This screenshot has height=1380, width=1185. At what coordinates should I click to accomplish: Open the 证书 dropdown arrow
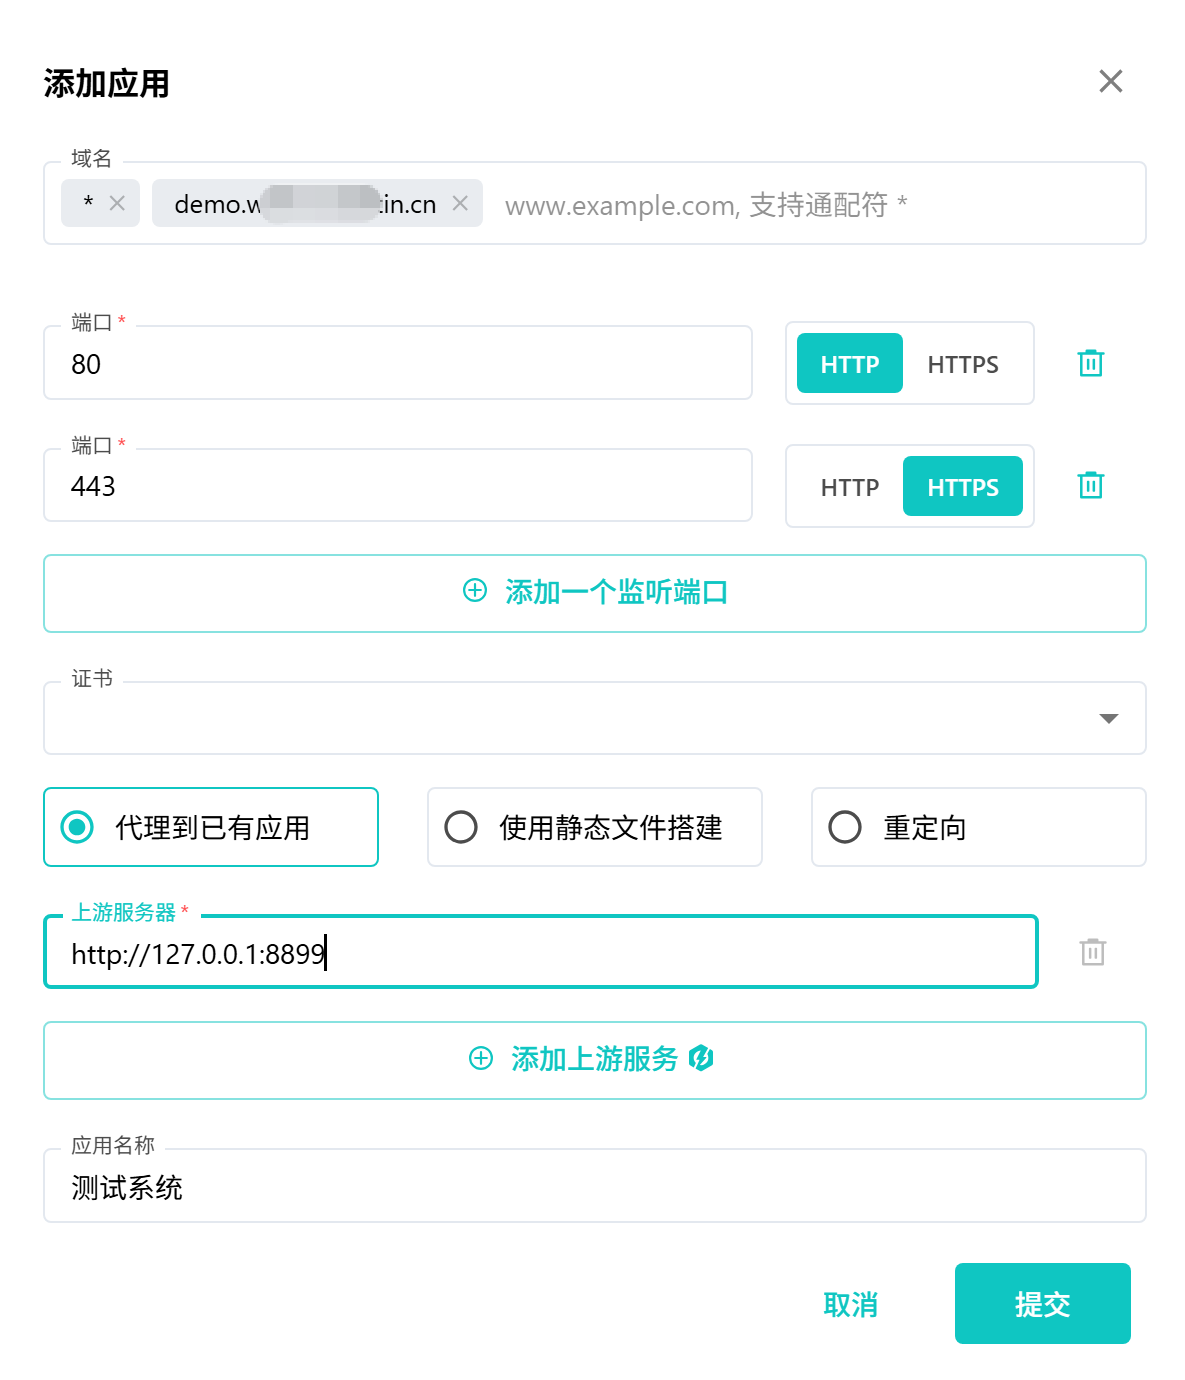click(x=1108, y=718)
